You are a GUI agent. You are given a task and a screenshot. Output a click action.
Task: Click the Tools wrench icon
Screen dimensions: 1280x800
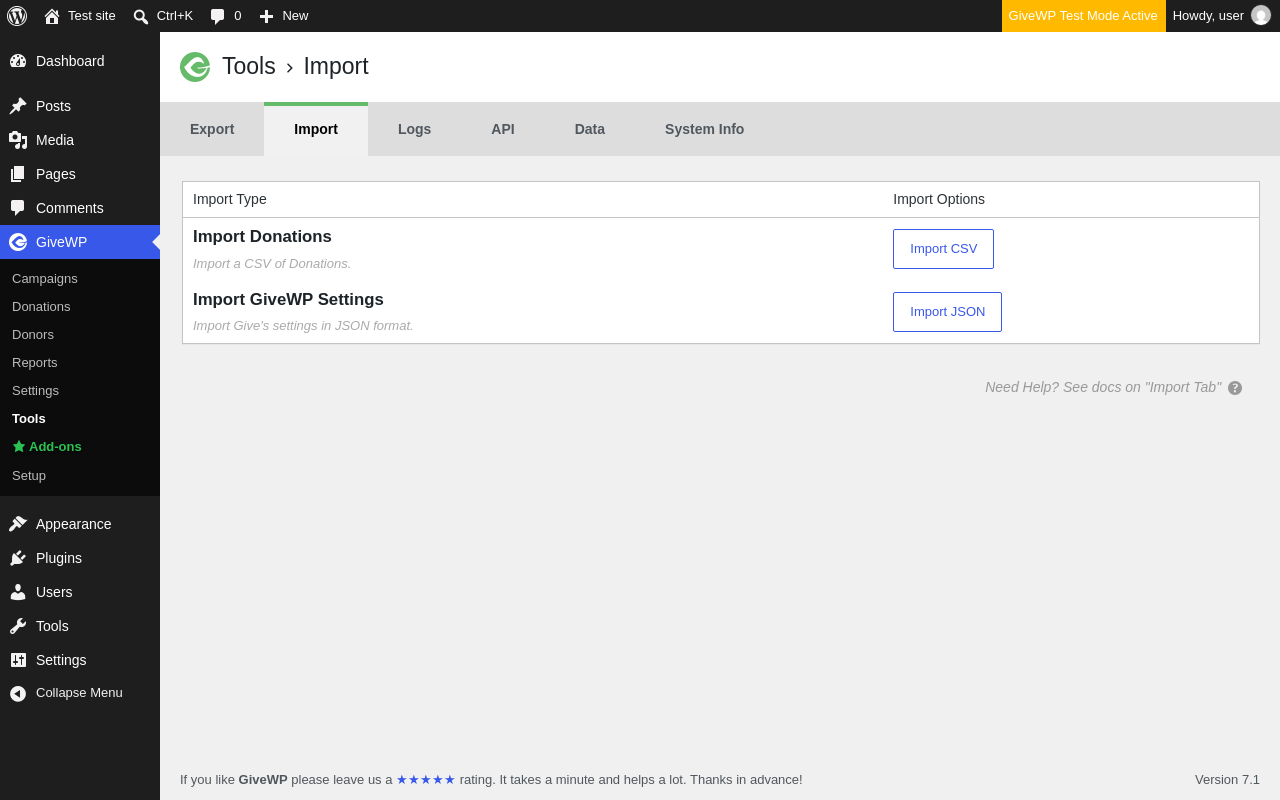click(x=18, y=626)
